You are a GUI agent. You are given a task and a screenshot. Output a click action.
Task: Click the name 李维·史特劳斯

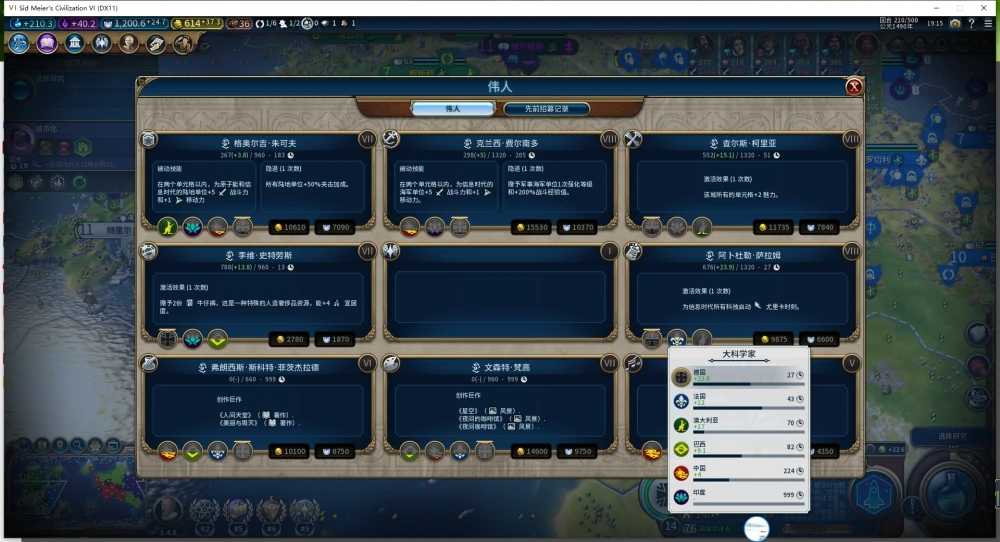[265, 255]
